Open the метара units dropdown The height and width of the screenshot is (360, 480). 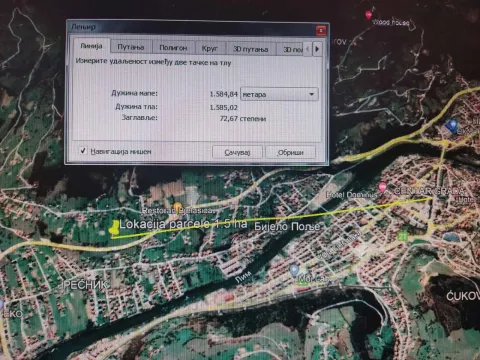click(x=279, y=94)
